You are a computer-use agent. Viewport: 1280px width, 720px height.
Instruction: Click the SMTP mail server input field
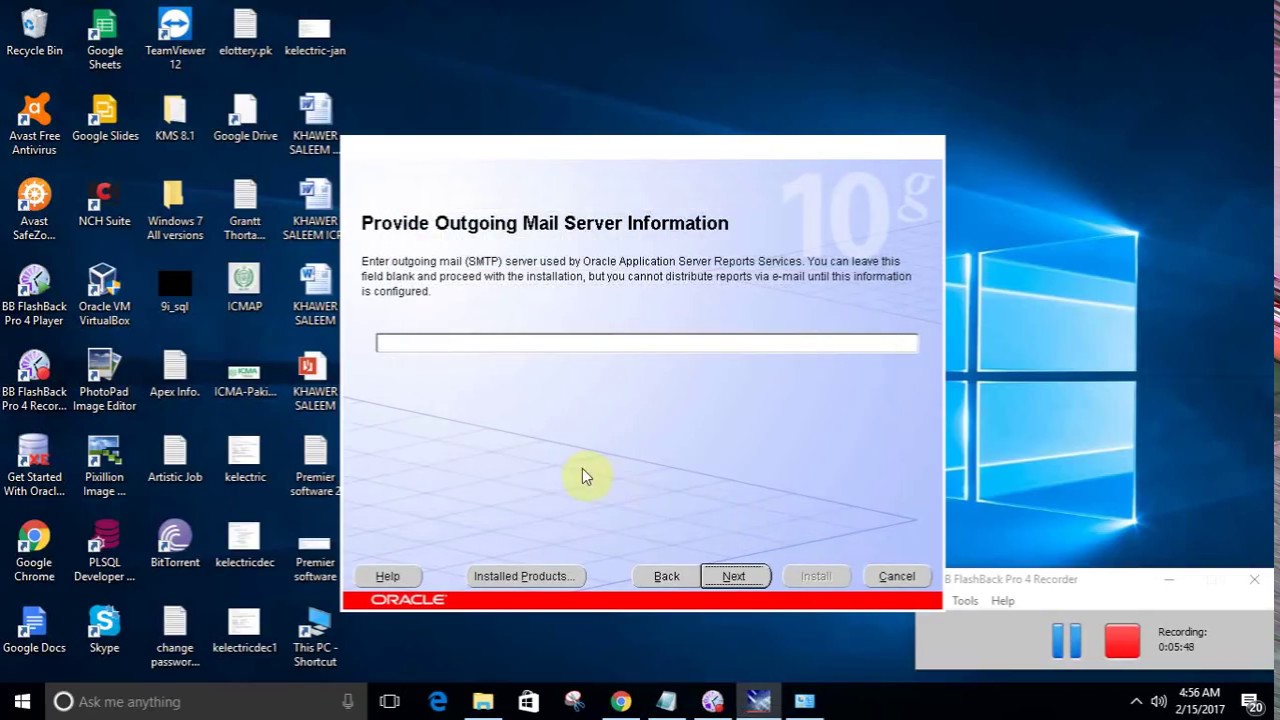click(647, 343)
